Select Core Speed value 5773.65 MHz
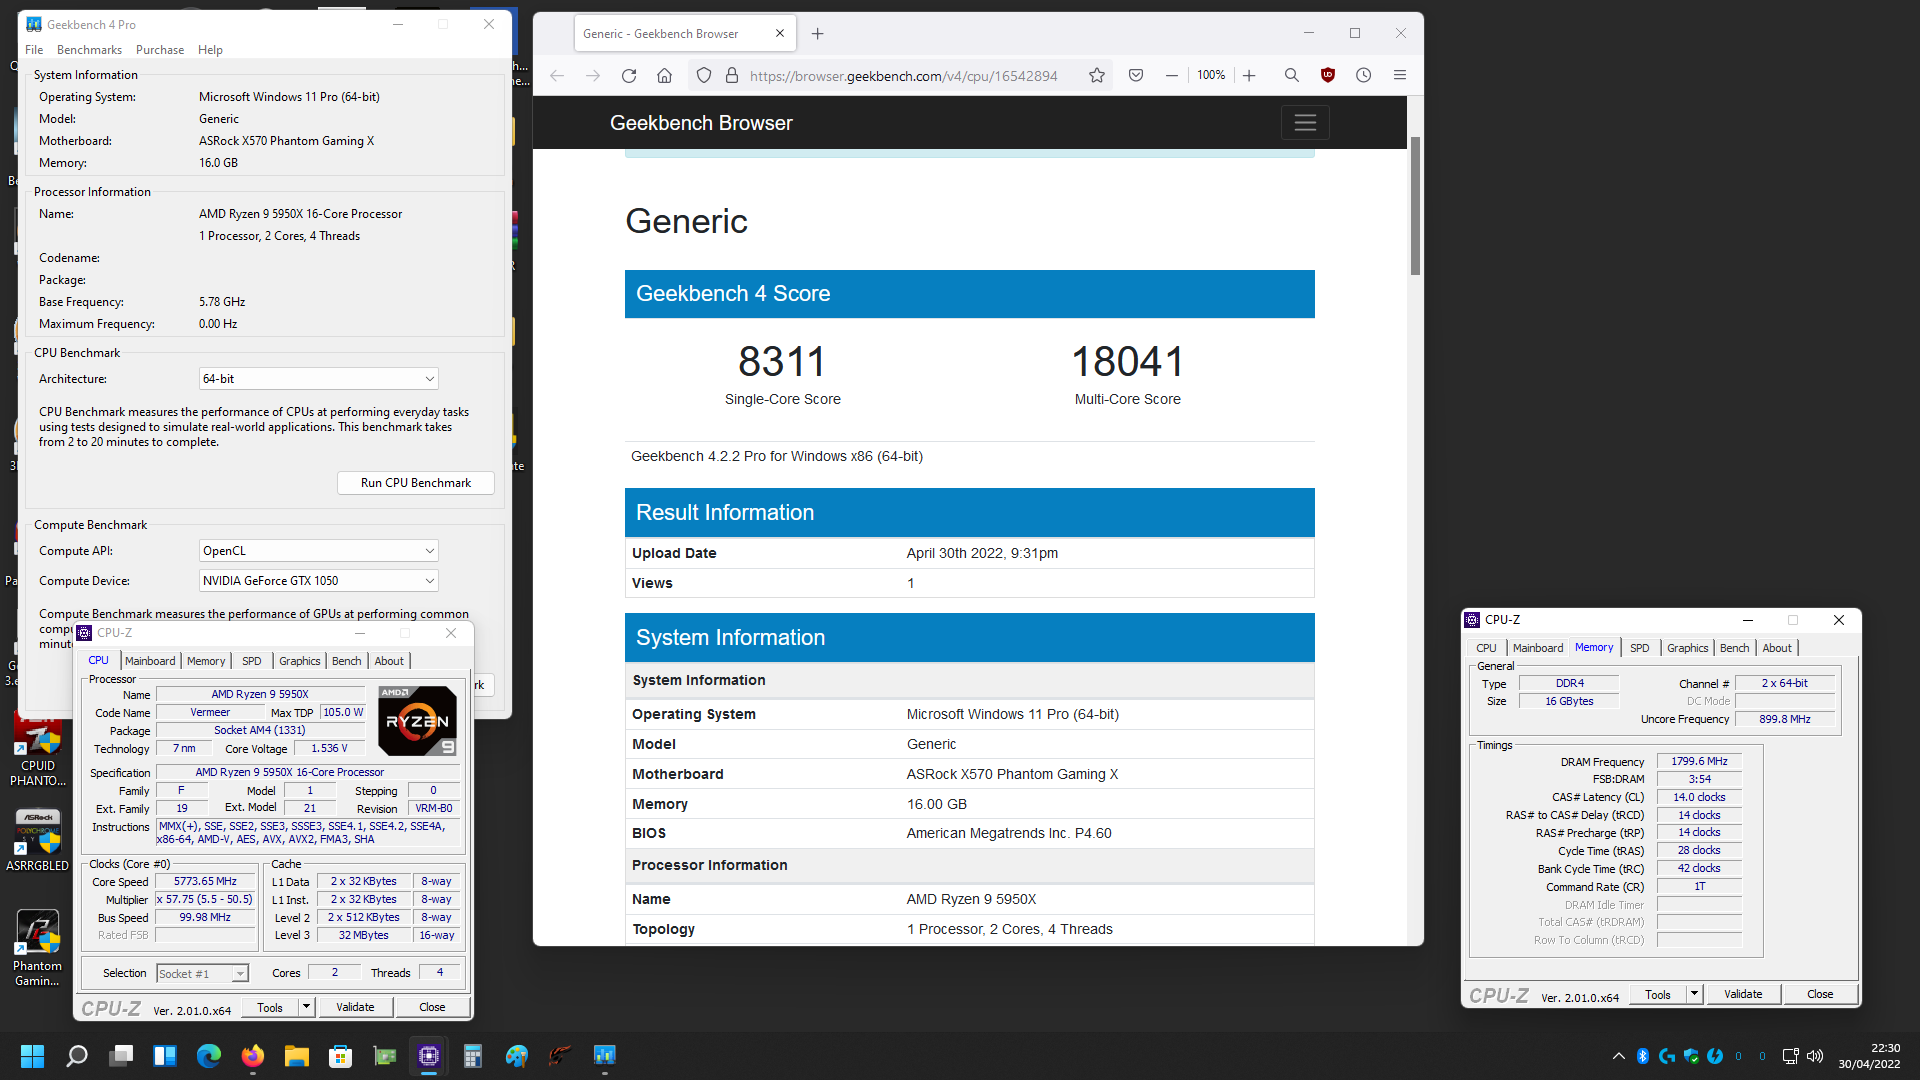Screen dimensions: 1920x1080 point(205,882)
